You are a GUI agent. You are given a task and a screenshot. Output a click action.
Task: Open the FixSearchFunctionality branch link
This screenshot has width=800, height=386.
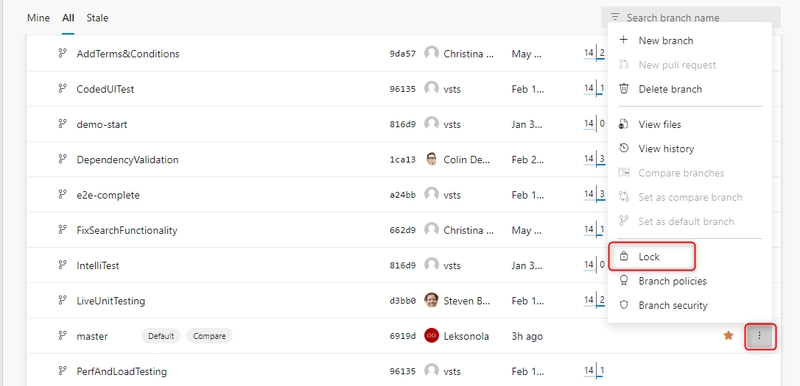pos(127,230)
